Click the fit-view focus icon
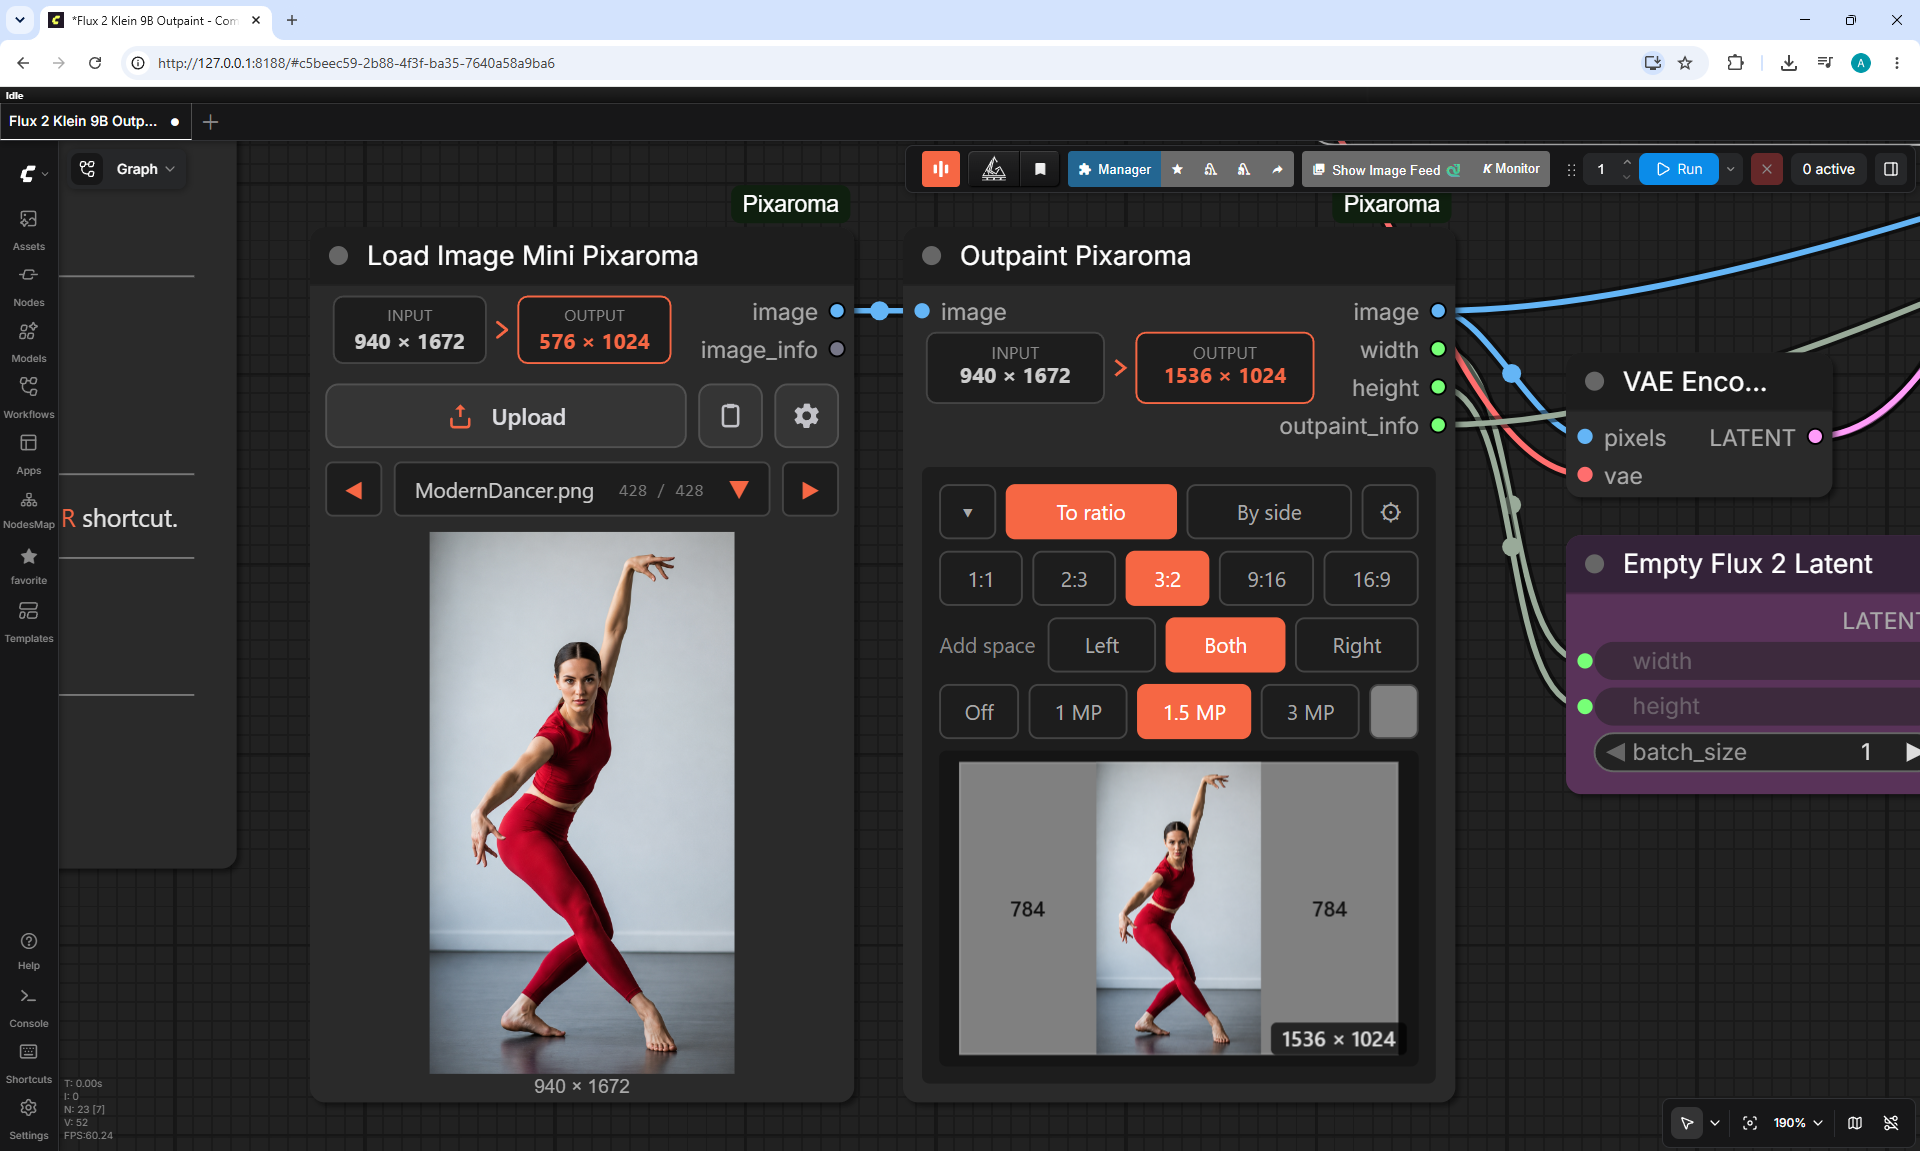This screenshot has height=1151, width=1920. [x=1750, y=1123]
